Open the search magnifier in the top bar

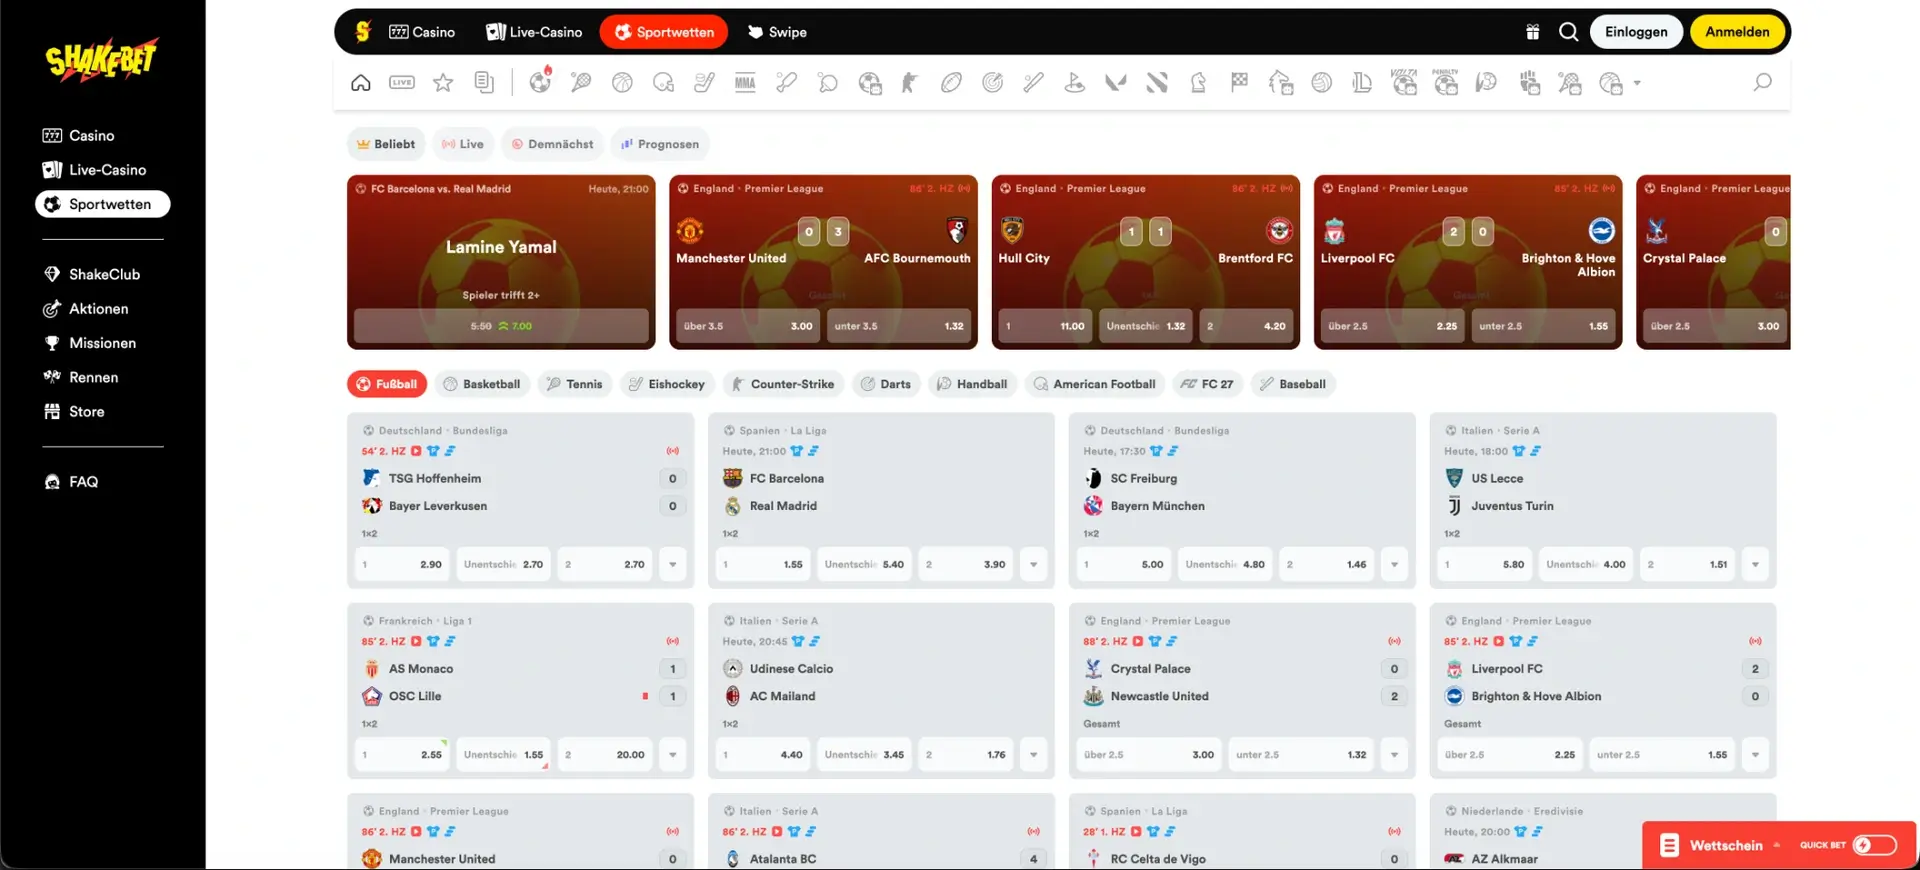(1569, 32)
